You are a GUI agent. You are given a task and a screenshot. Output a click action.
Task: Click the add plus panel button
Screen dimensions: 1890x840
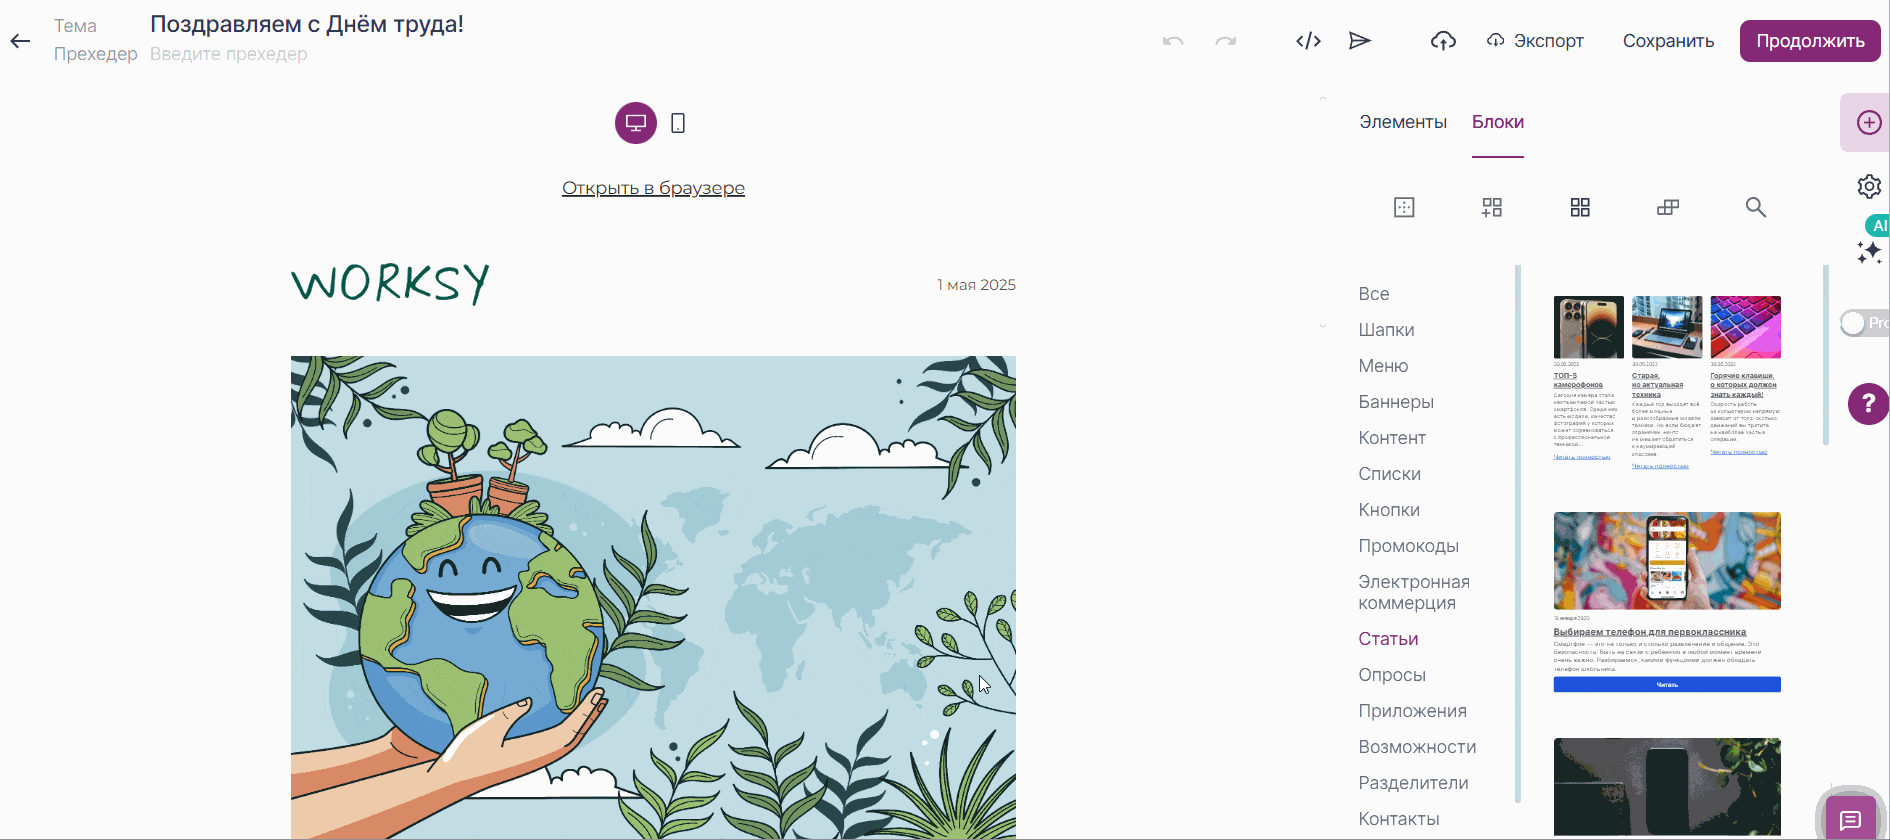1867,123
